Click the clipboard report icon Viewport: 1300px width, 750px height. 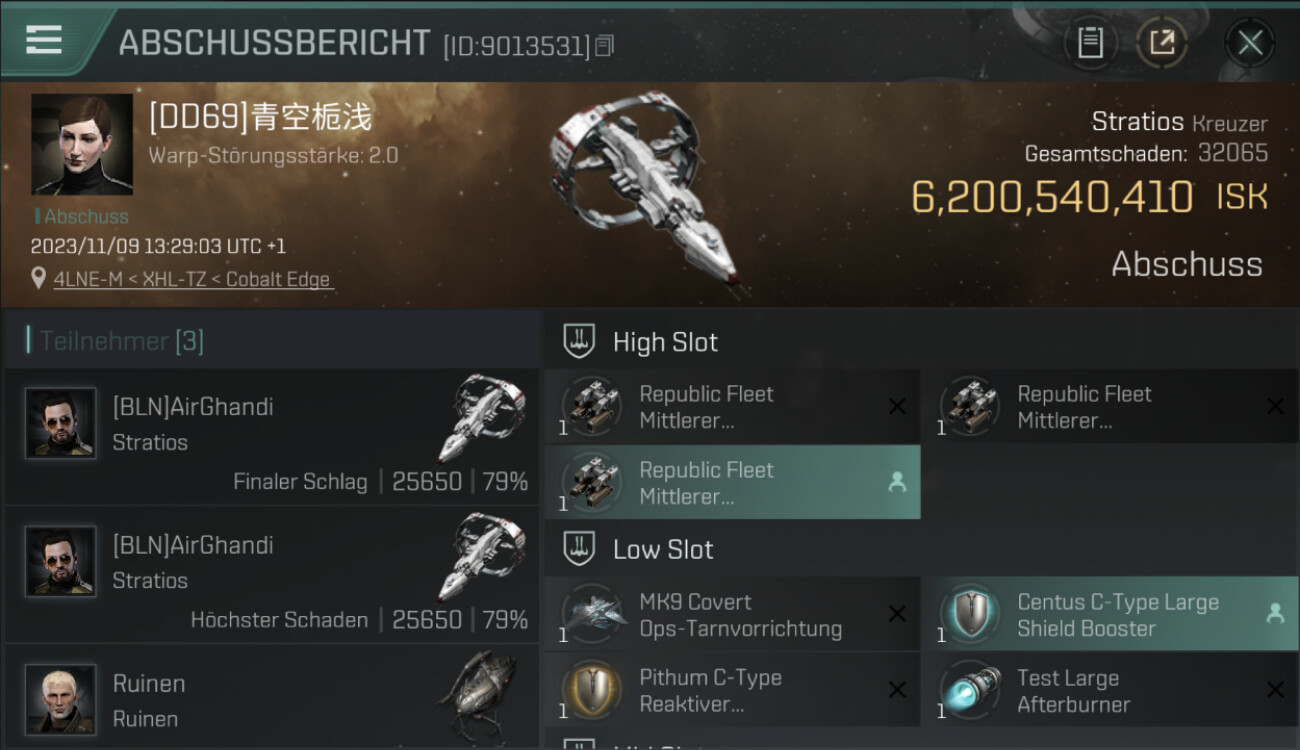tap(1090, 42)
